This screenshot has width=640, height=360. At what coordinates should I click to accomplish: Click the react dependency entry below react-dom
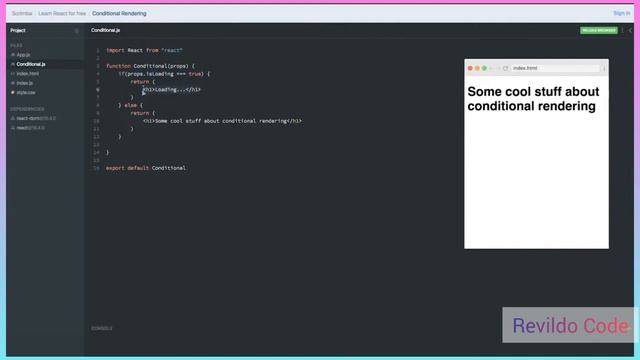click(31, 128)
